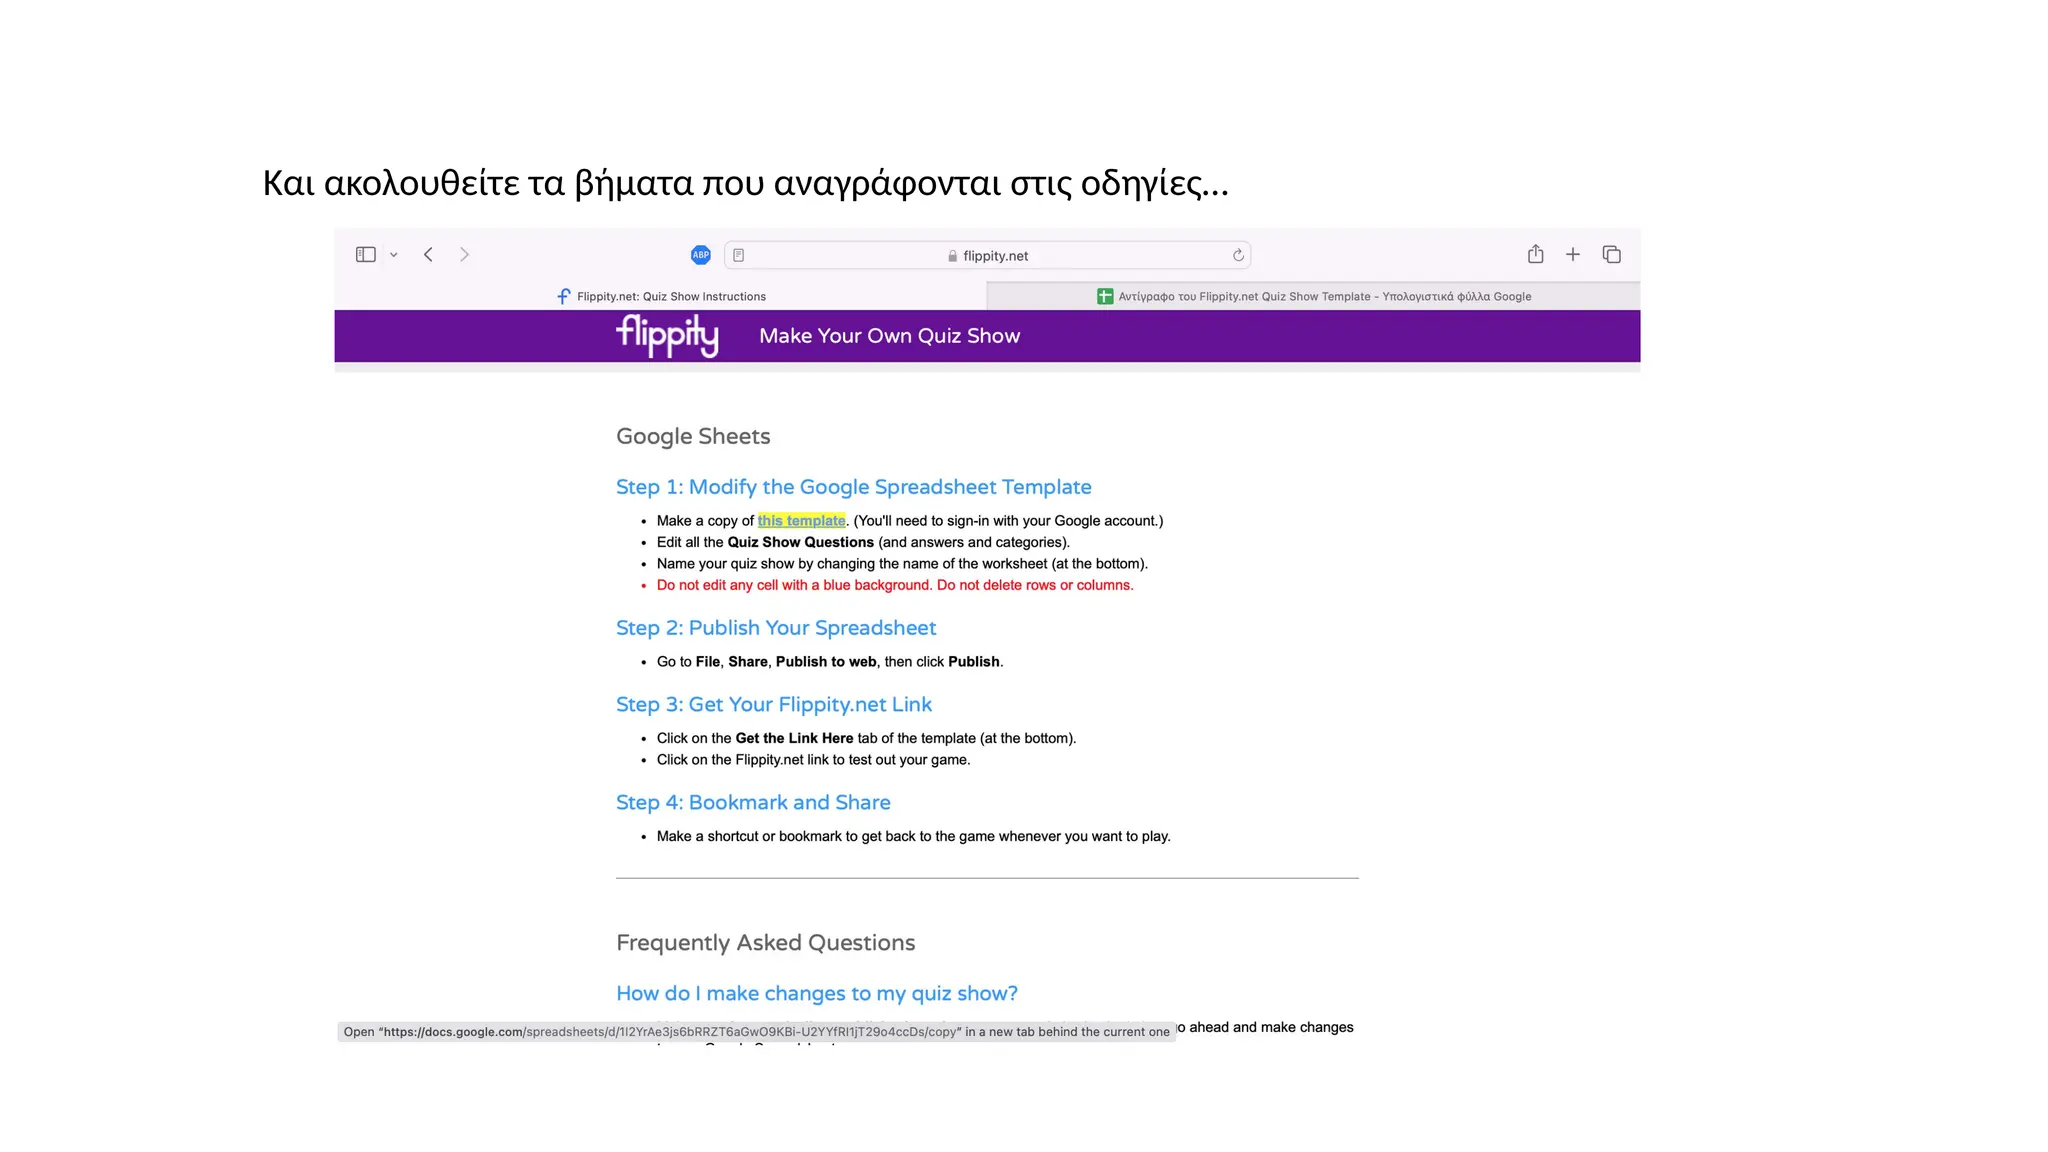
Task: Toggle the Safari sidebar icon
Action: click(365, 255)
